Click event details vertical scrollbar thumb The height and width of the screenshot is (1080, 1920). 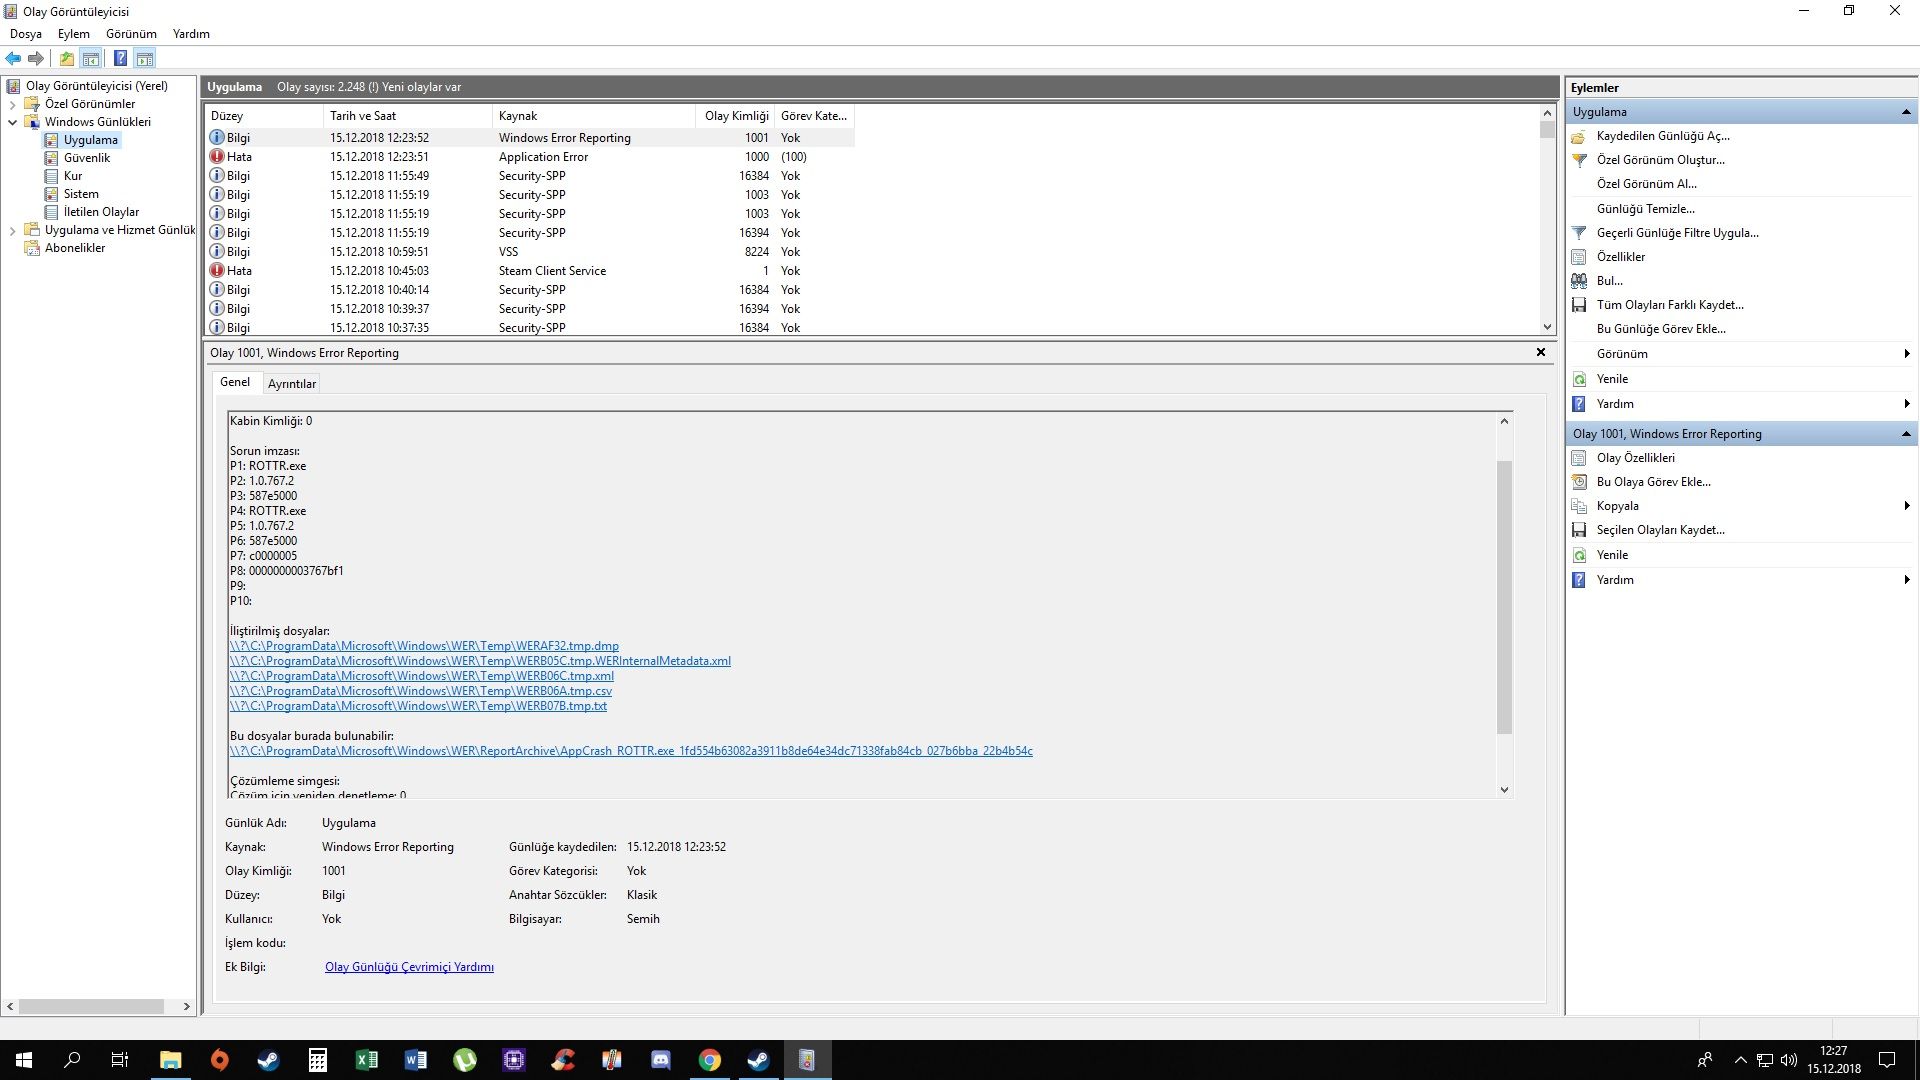click(x=1504, y=596)
